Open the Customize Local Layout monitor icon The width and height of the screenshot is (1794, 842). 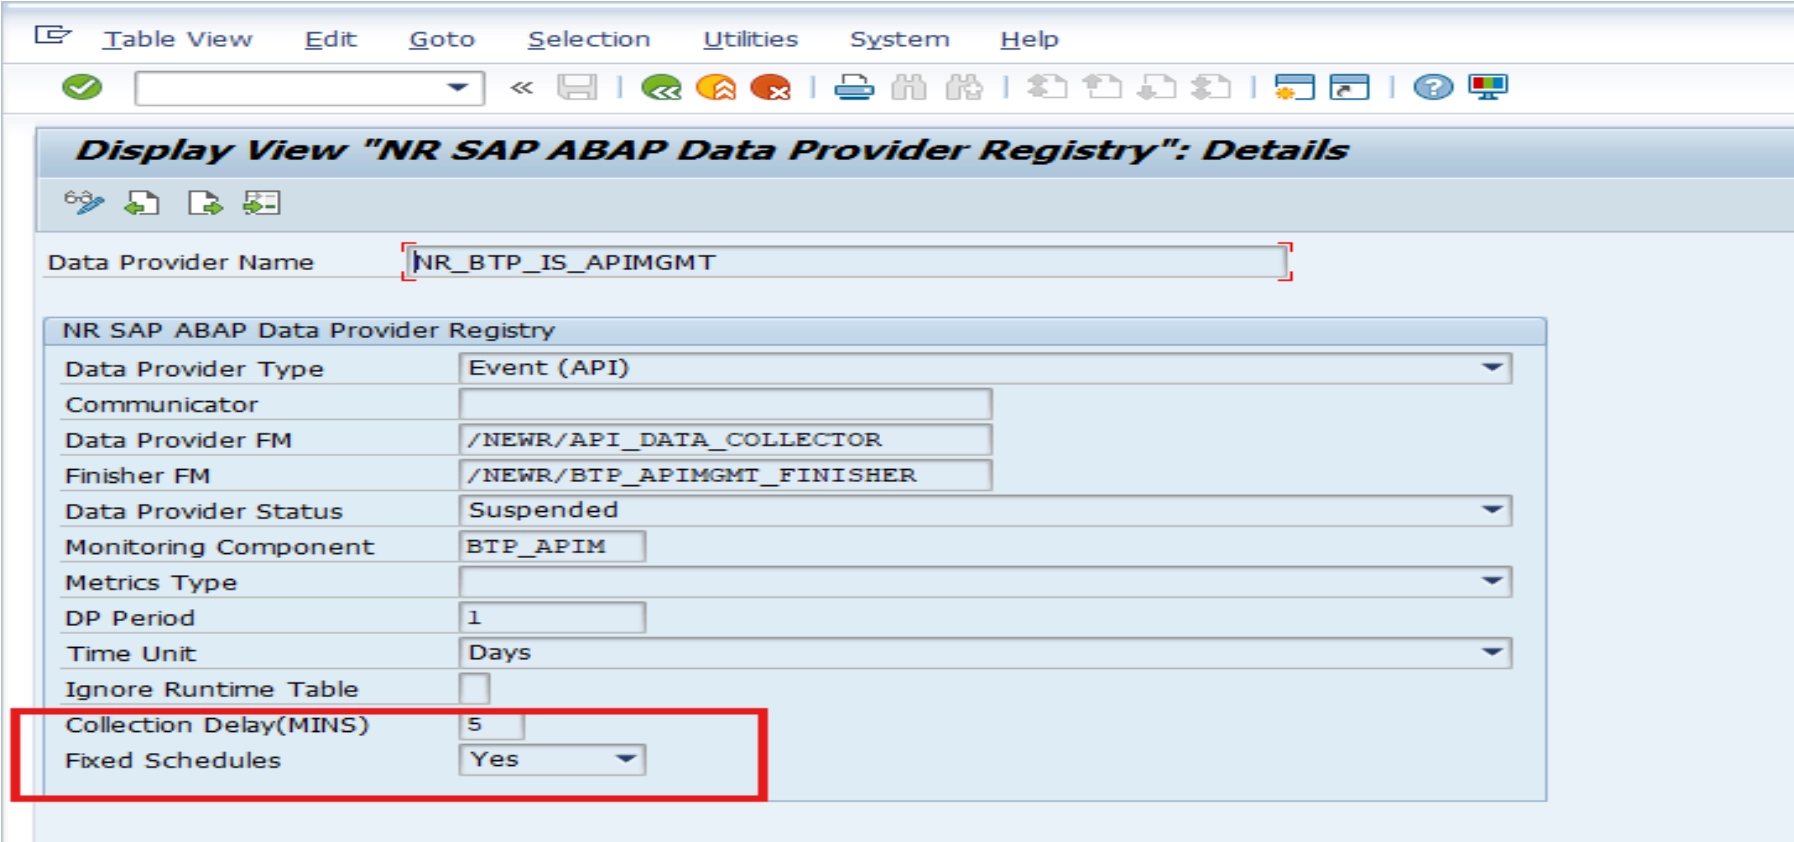tap(1488, 88)
